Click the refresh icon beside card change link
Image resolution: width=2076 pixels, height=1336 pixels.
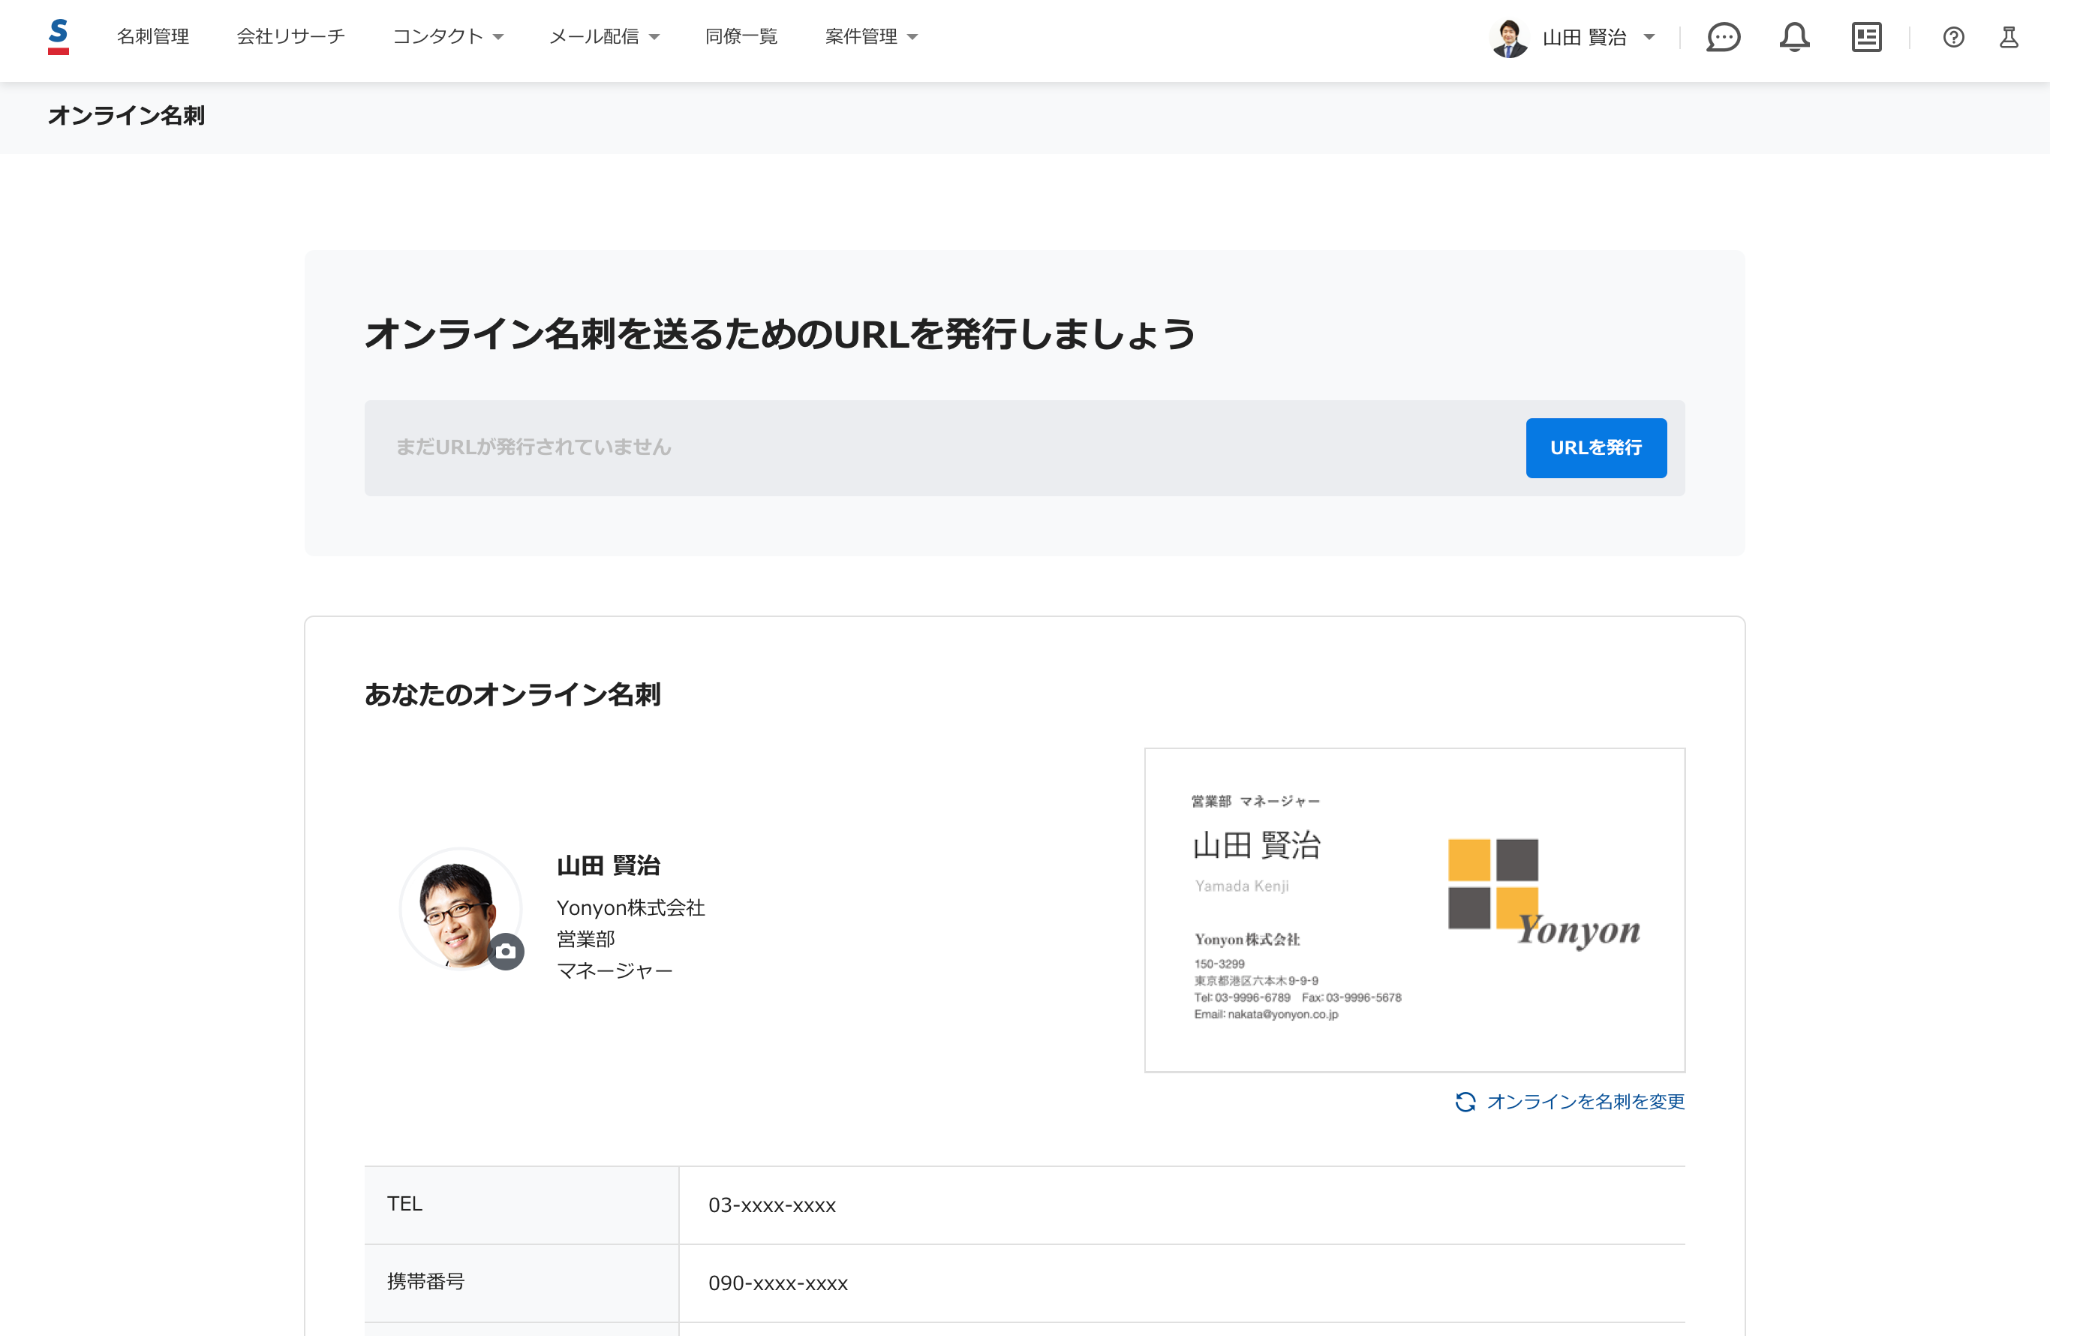[1465, 1101]
